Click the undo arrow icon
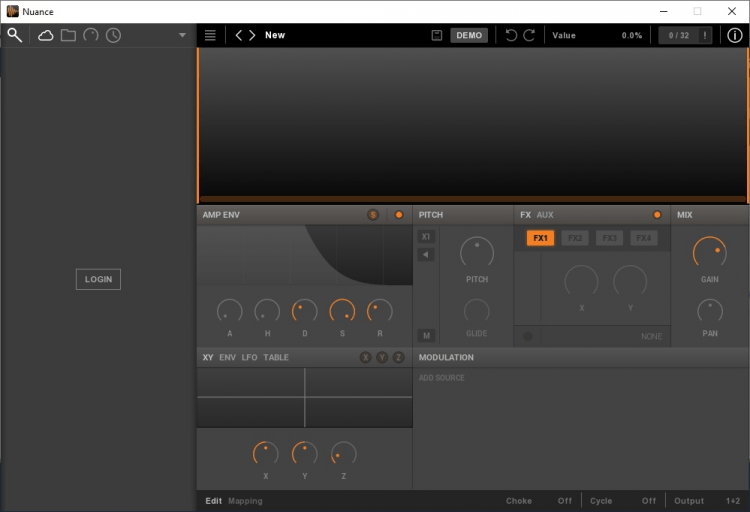The image size is (750, 512). point(511,35)
